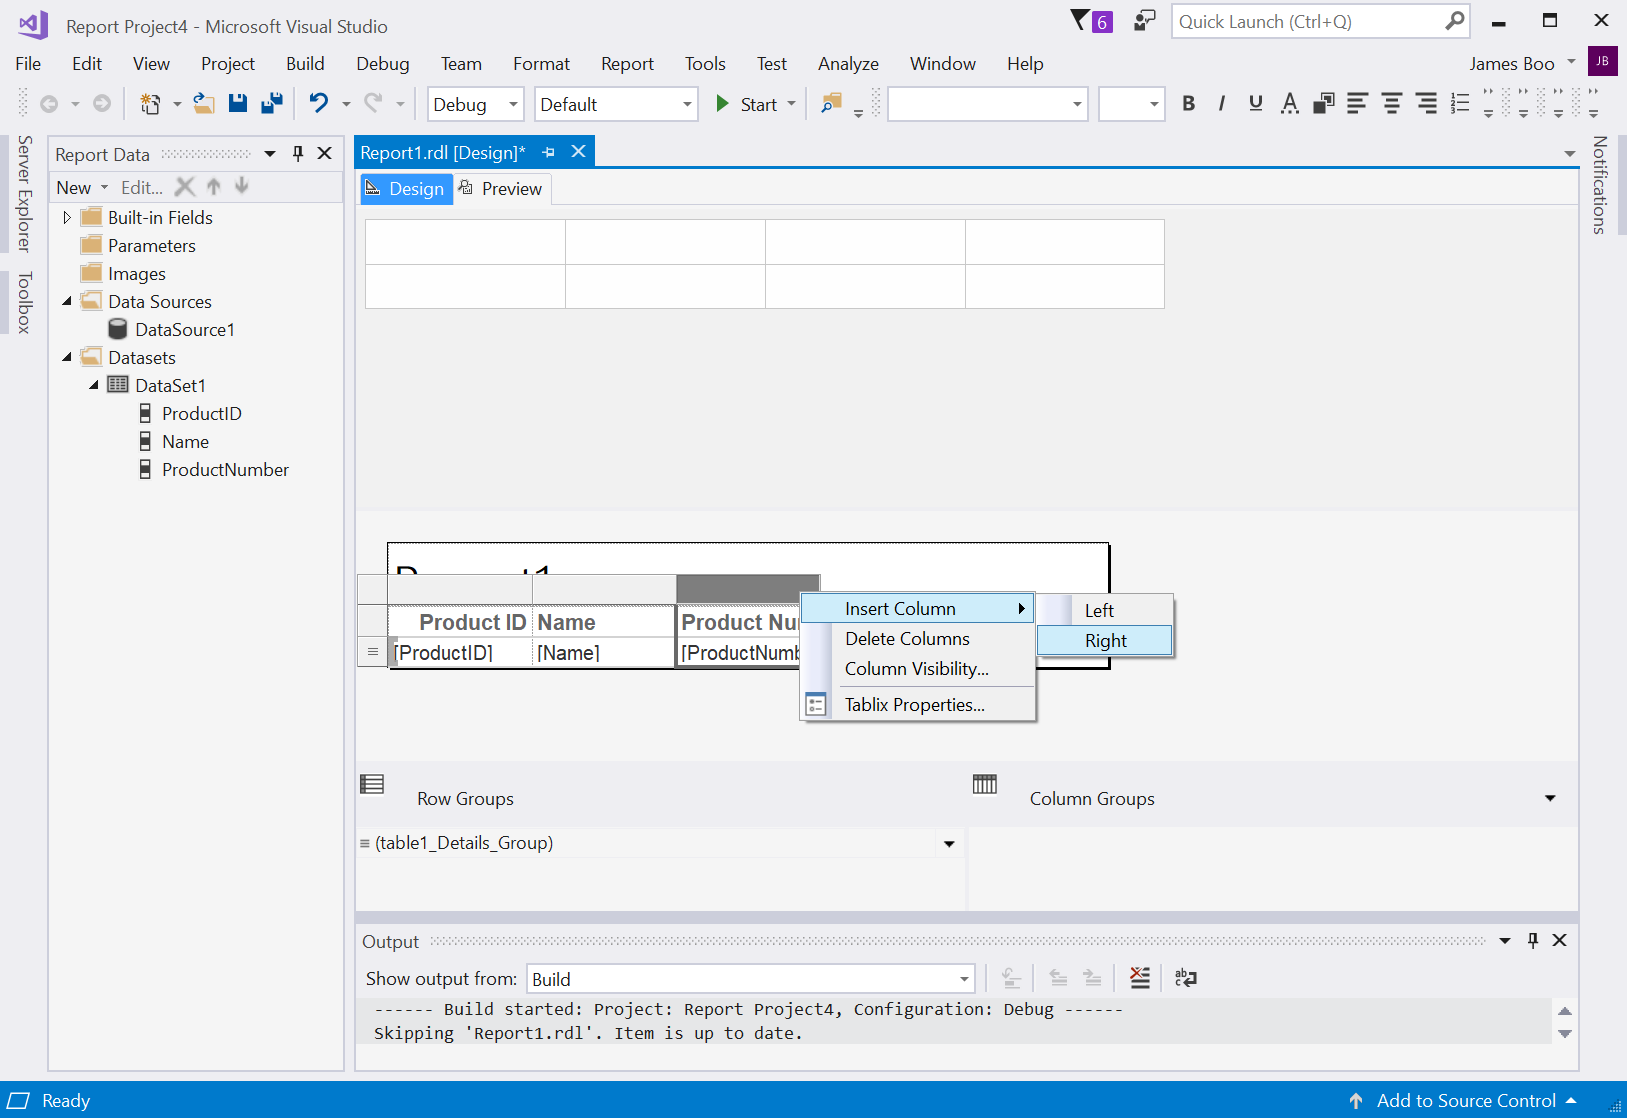This screenshot has width=1627, height=1118.
Task: Click the Save icon in toolbar
Action: pos(238,103)
